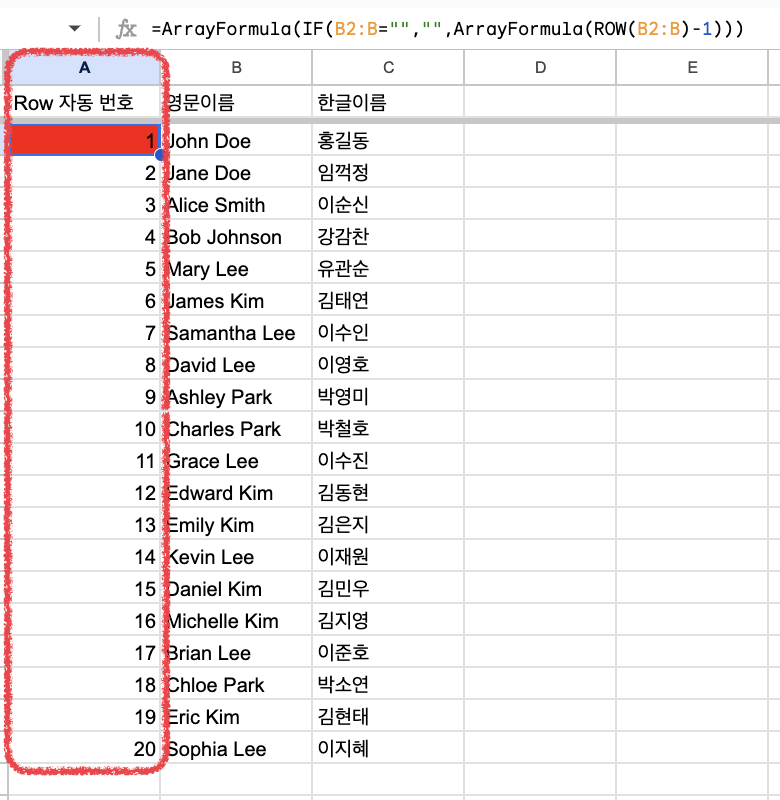This screenshot has width=780, height=800.
Task: Click the formula bar with the ArrayFormula text
Action: pos(447,29)
